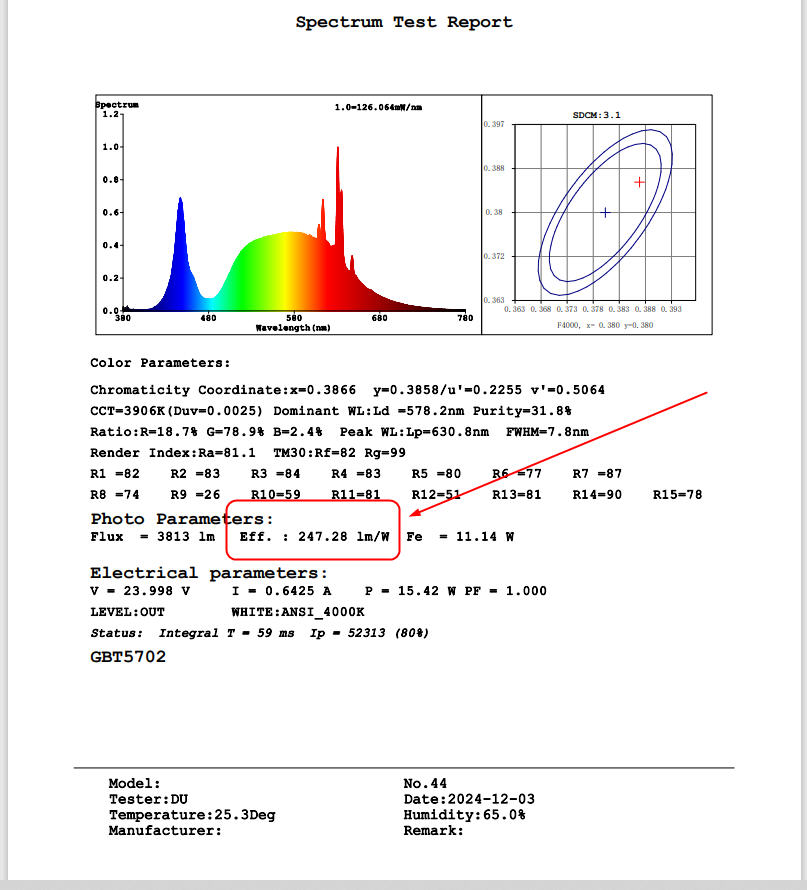Viewport: 807px width, 890px height.
Task: Click the R7 =87 value
Action: coord(597,474)
